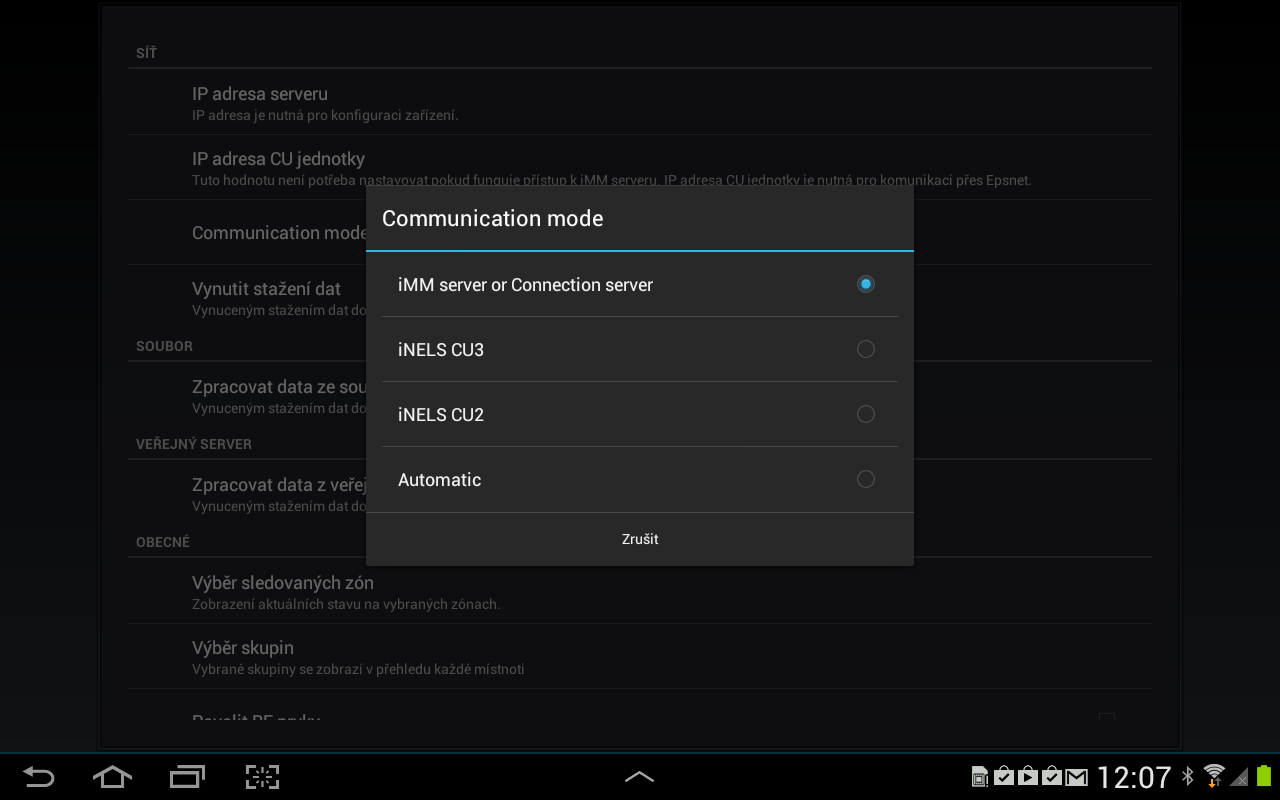Screen dimensions: 1280x800
Task: Tap the battery status icon
Action: tap(1264, 776)
